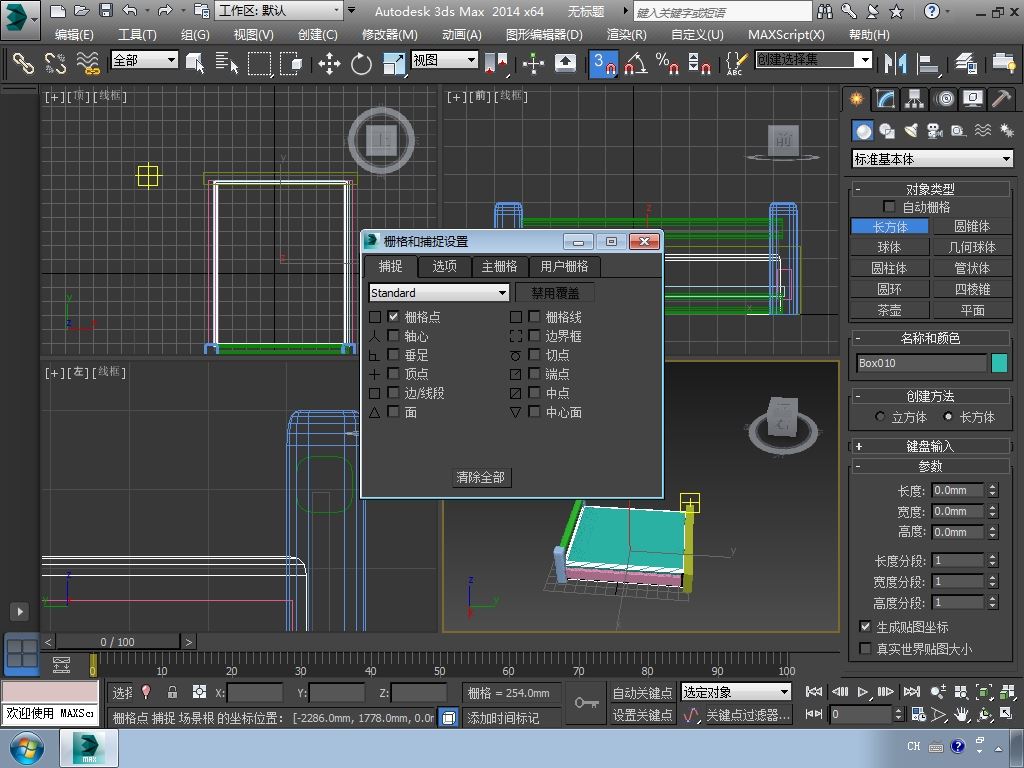Click the Undo arrow icon
The image size is (1024, 768).
[x=129, y=10]
